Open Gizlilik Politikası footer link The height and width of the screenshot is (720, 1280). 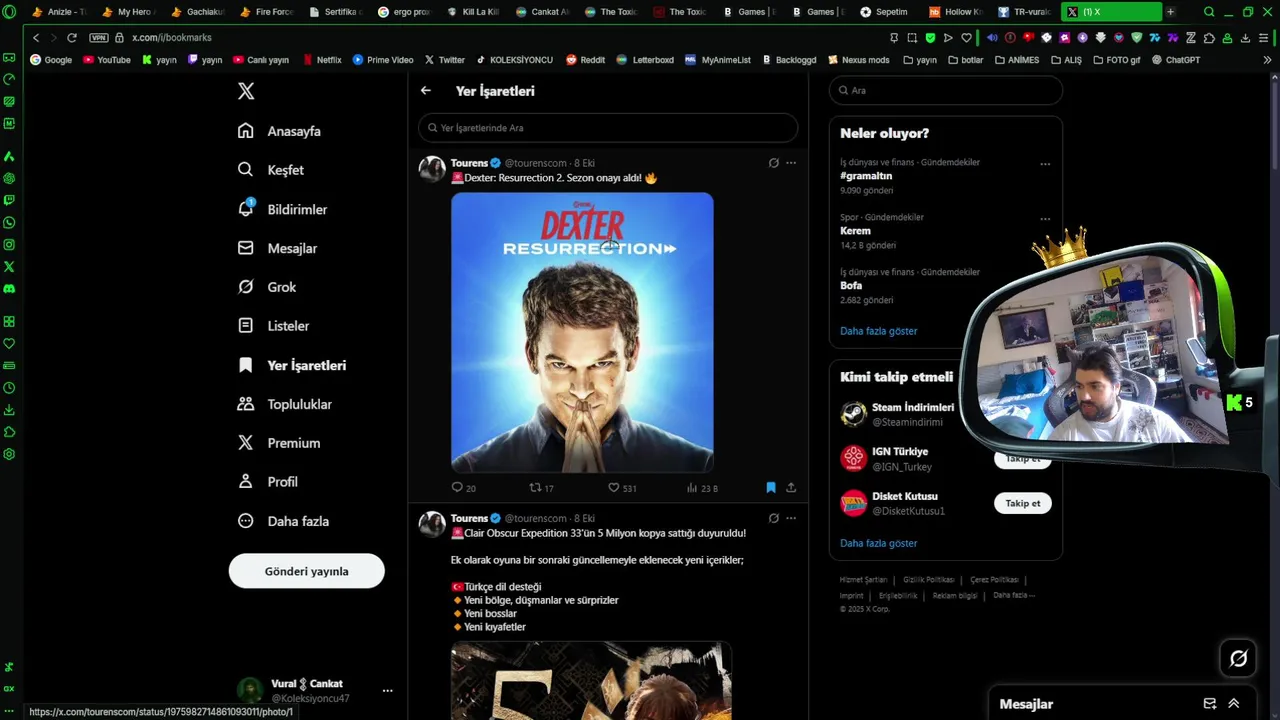(x=929, y=580)
